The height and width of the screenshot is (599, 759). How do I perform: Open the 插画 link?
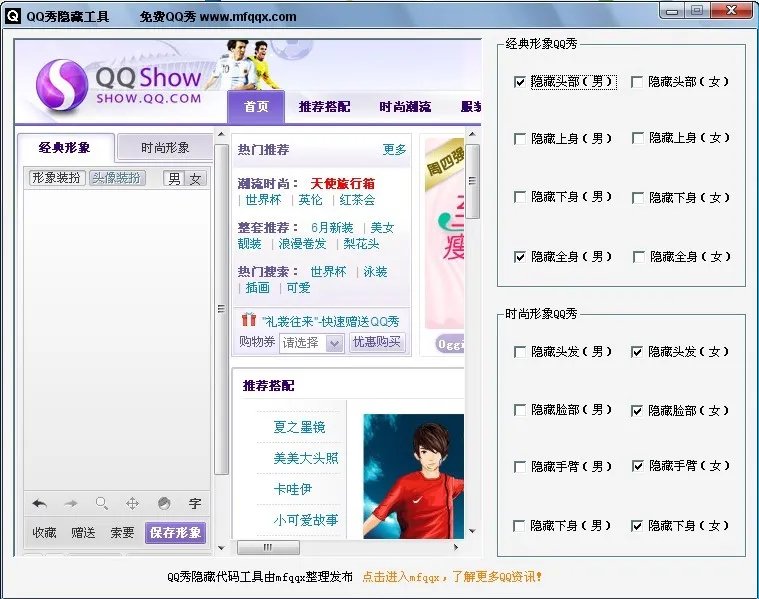[x=258, y=288]
